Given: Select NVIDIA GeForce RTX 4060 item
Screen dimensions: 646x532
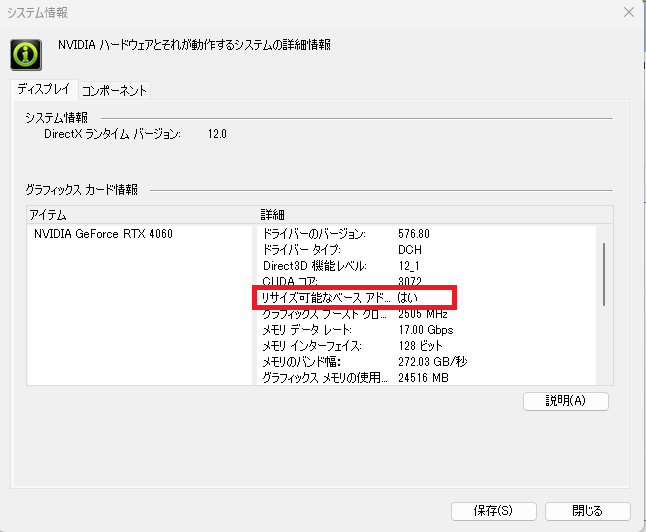Looking at the screenshot, I should 103,234.
